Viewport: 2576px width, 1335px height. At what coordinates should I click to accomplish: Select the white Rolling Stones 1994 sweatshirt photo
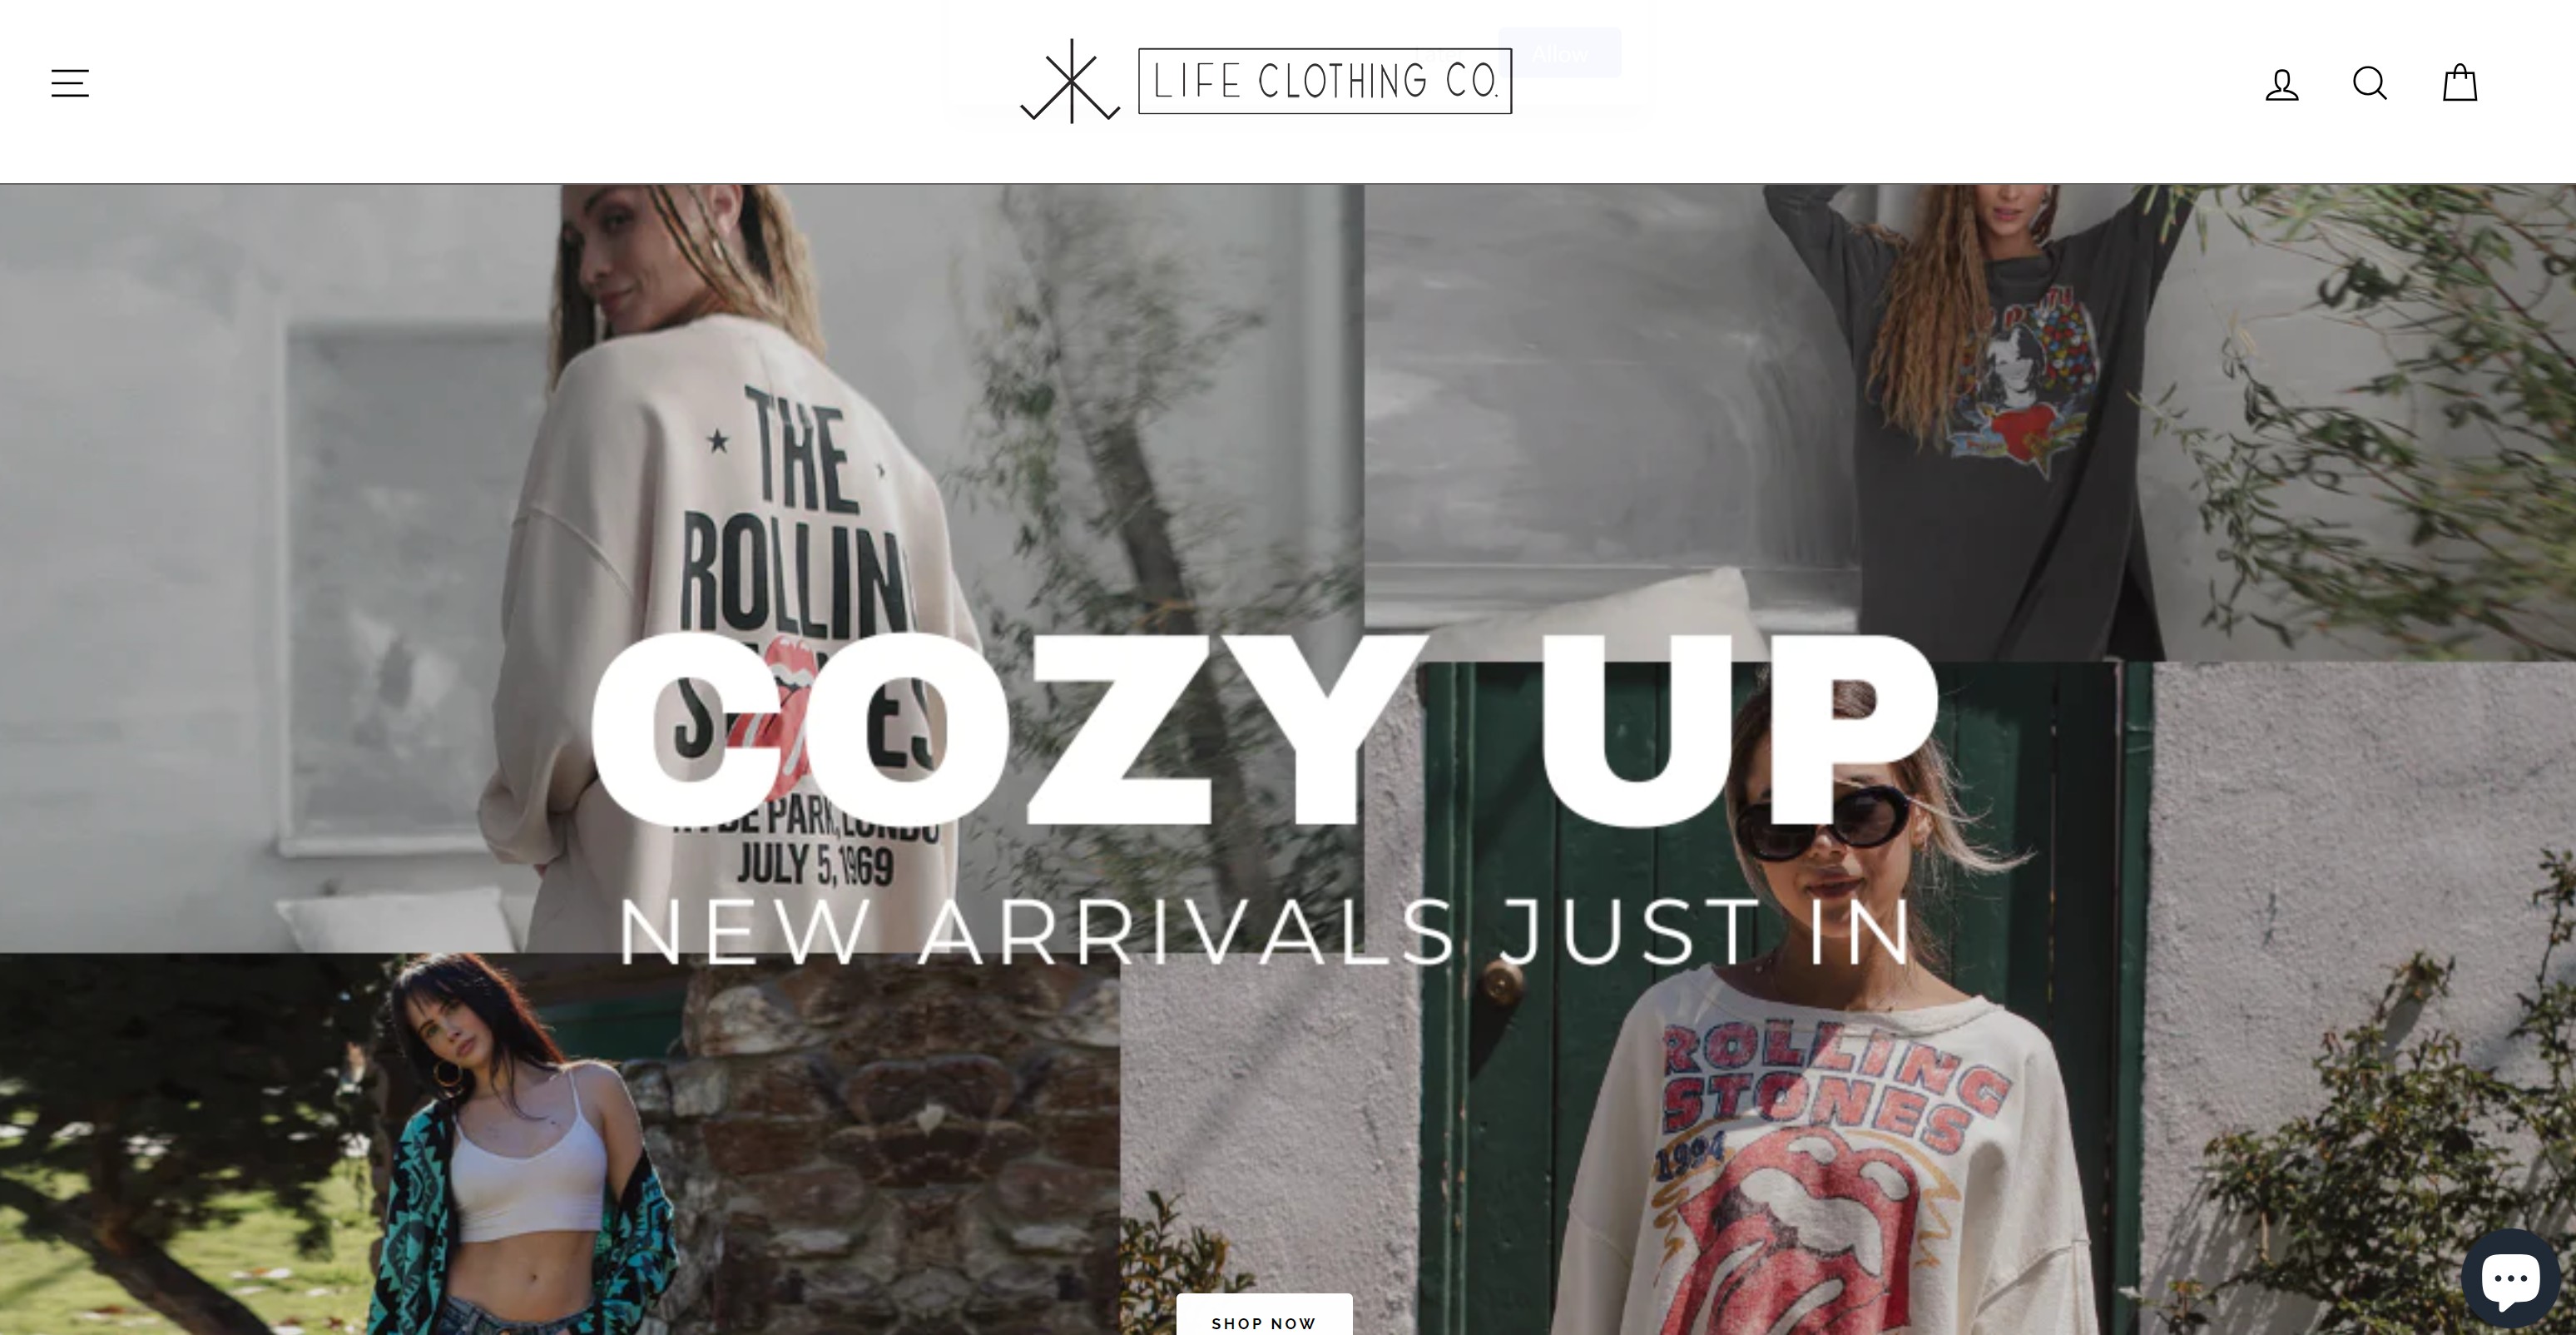click(1848, 998)
